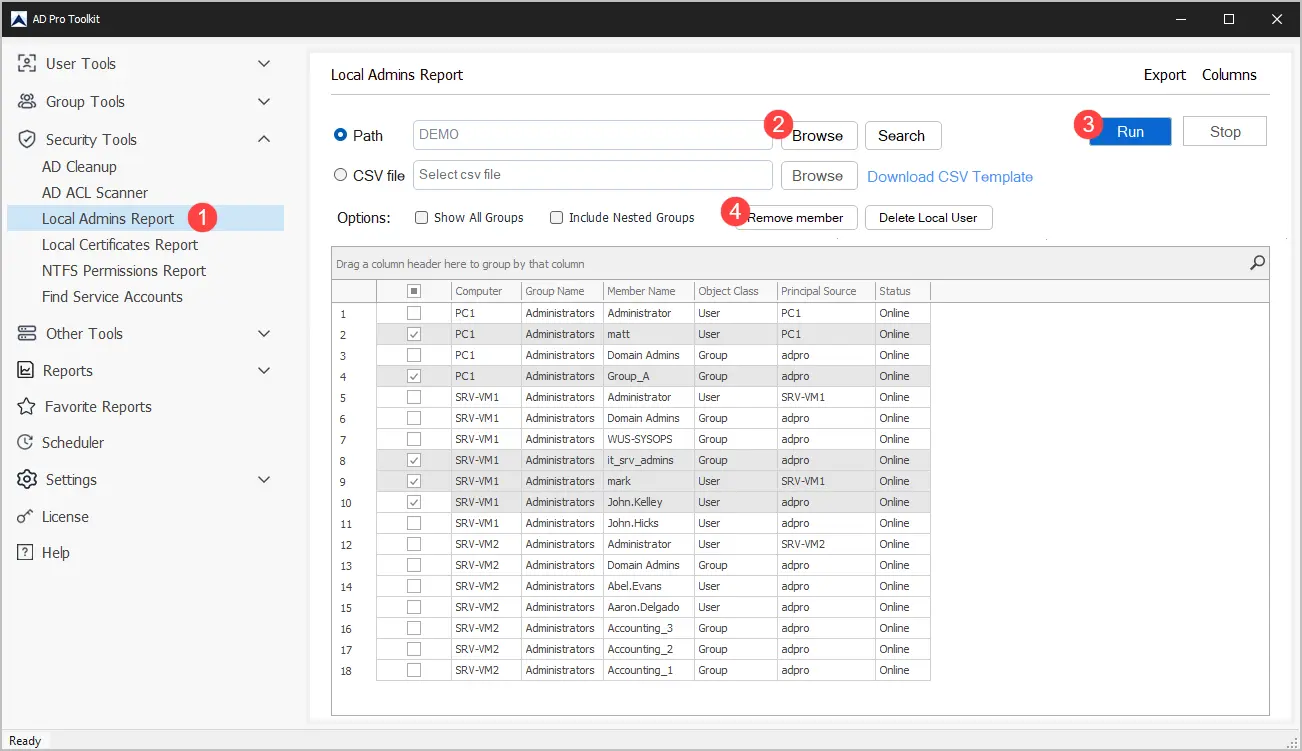Click the Search button
This screenshot has height=751, width=1302.
[x=902, y=135]
